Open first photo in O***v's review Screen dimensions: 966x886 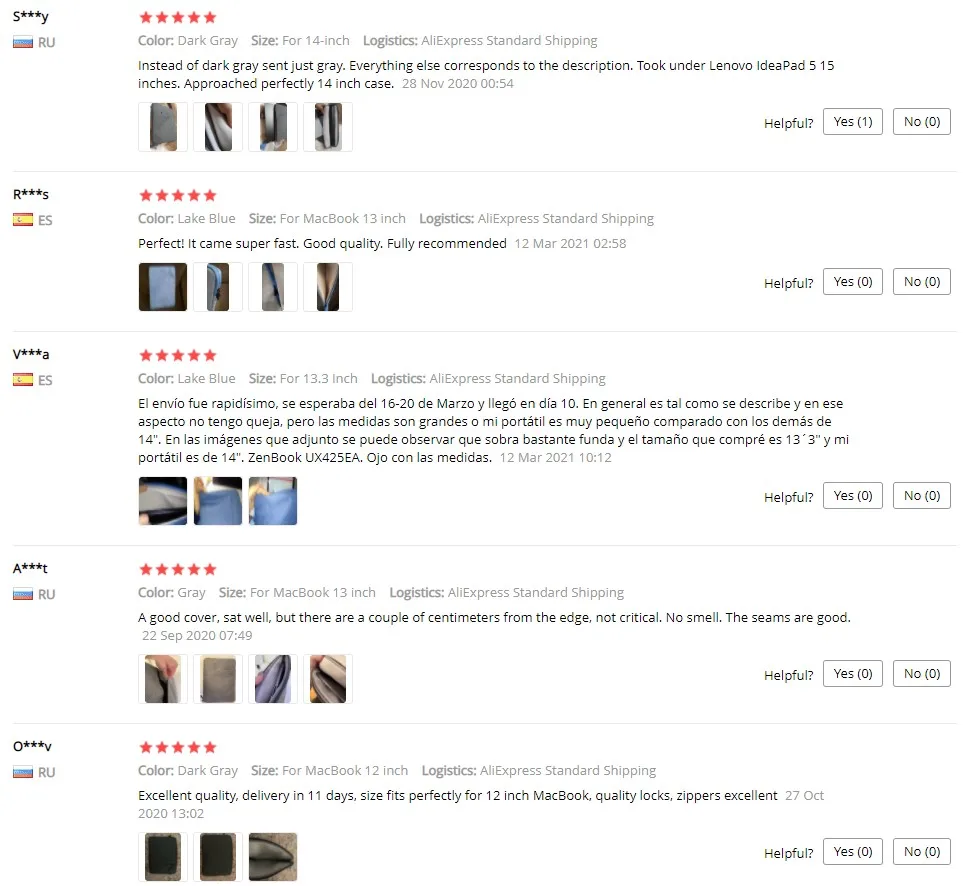[x=163, y=857]
